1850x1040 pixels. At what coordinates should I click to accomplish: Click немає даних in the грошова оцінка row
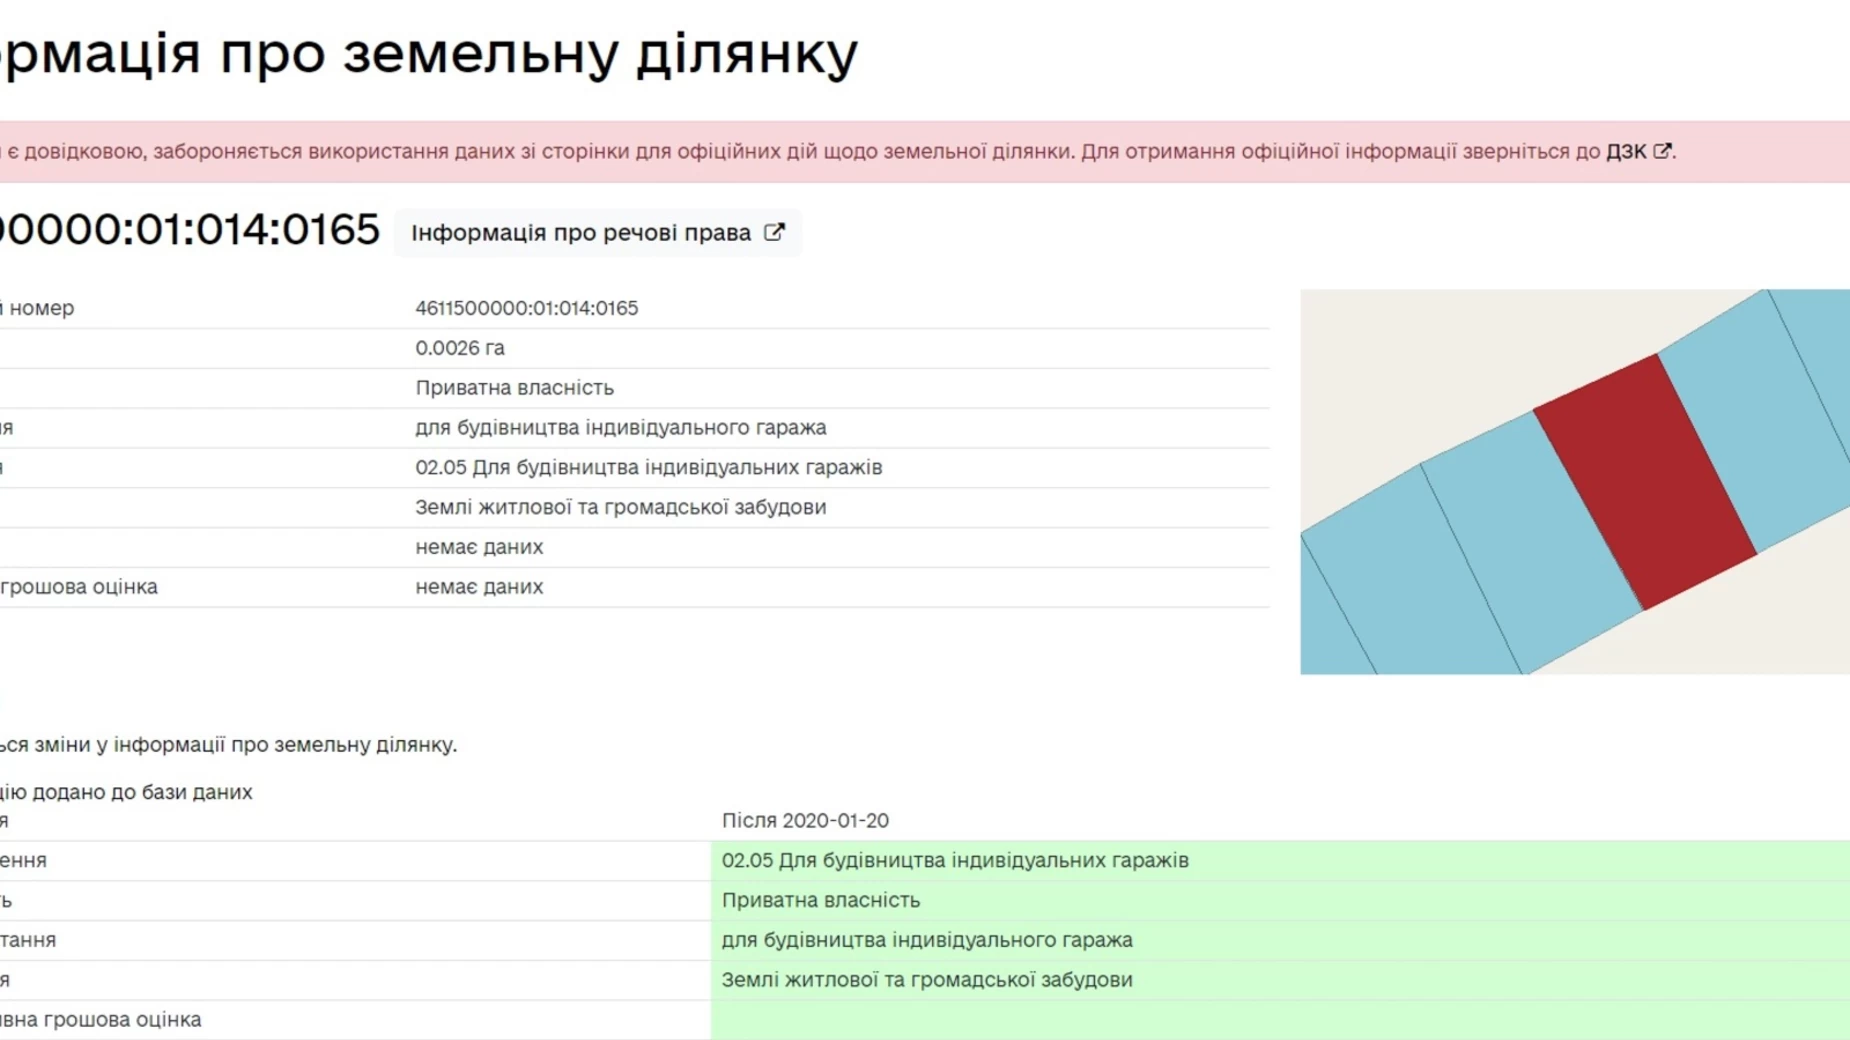point(479,587)
